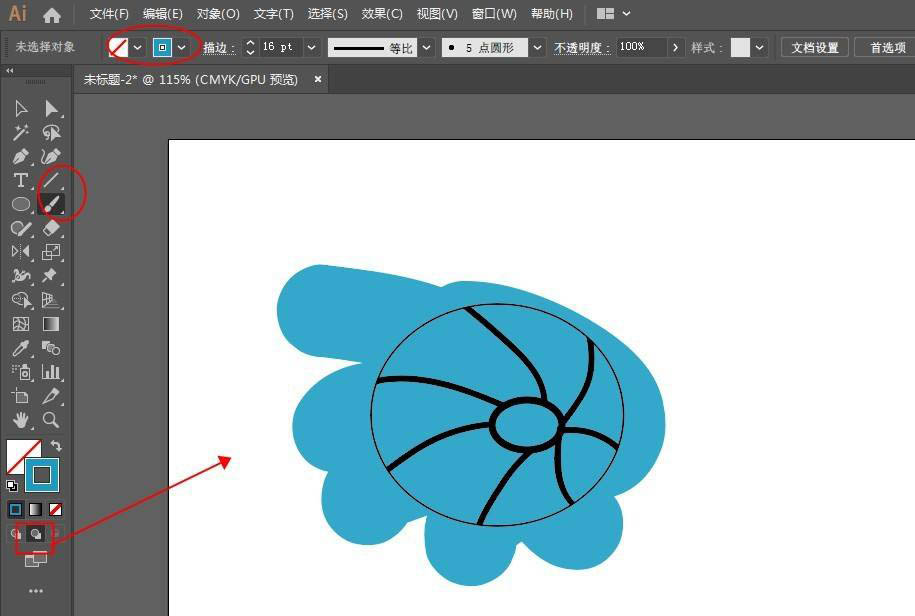Screen dimensions: 915x616
Task: Pick the Hand tool
Action: pos(21,419)
